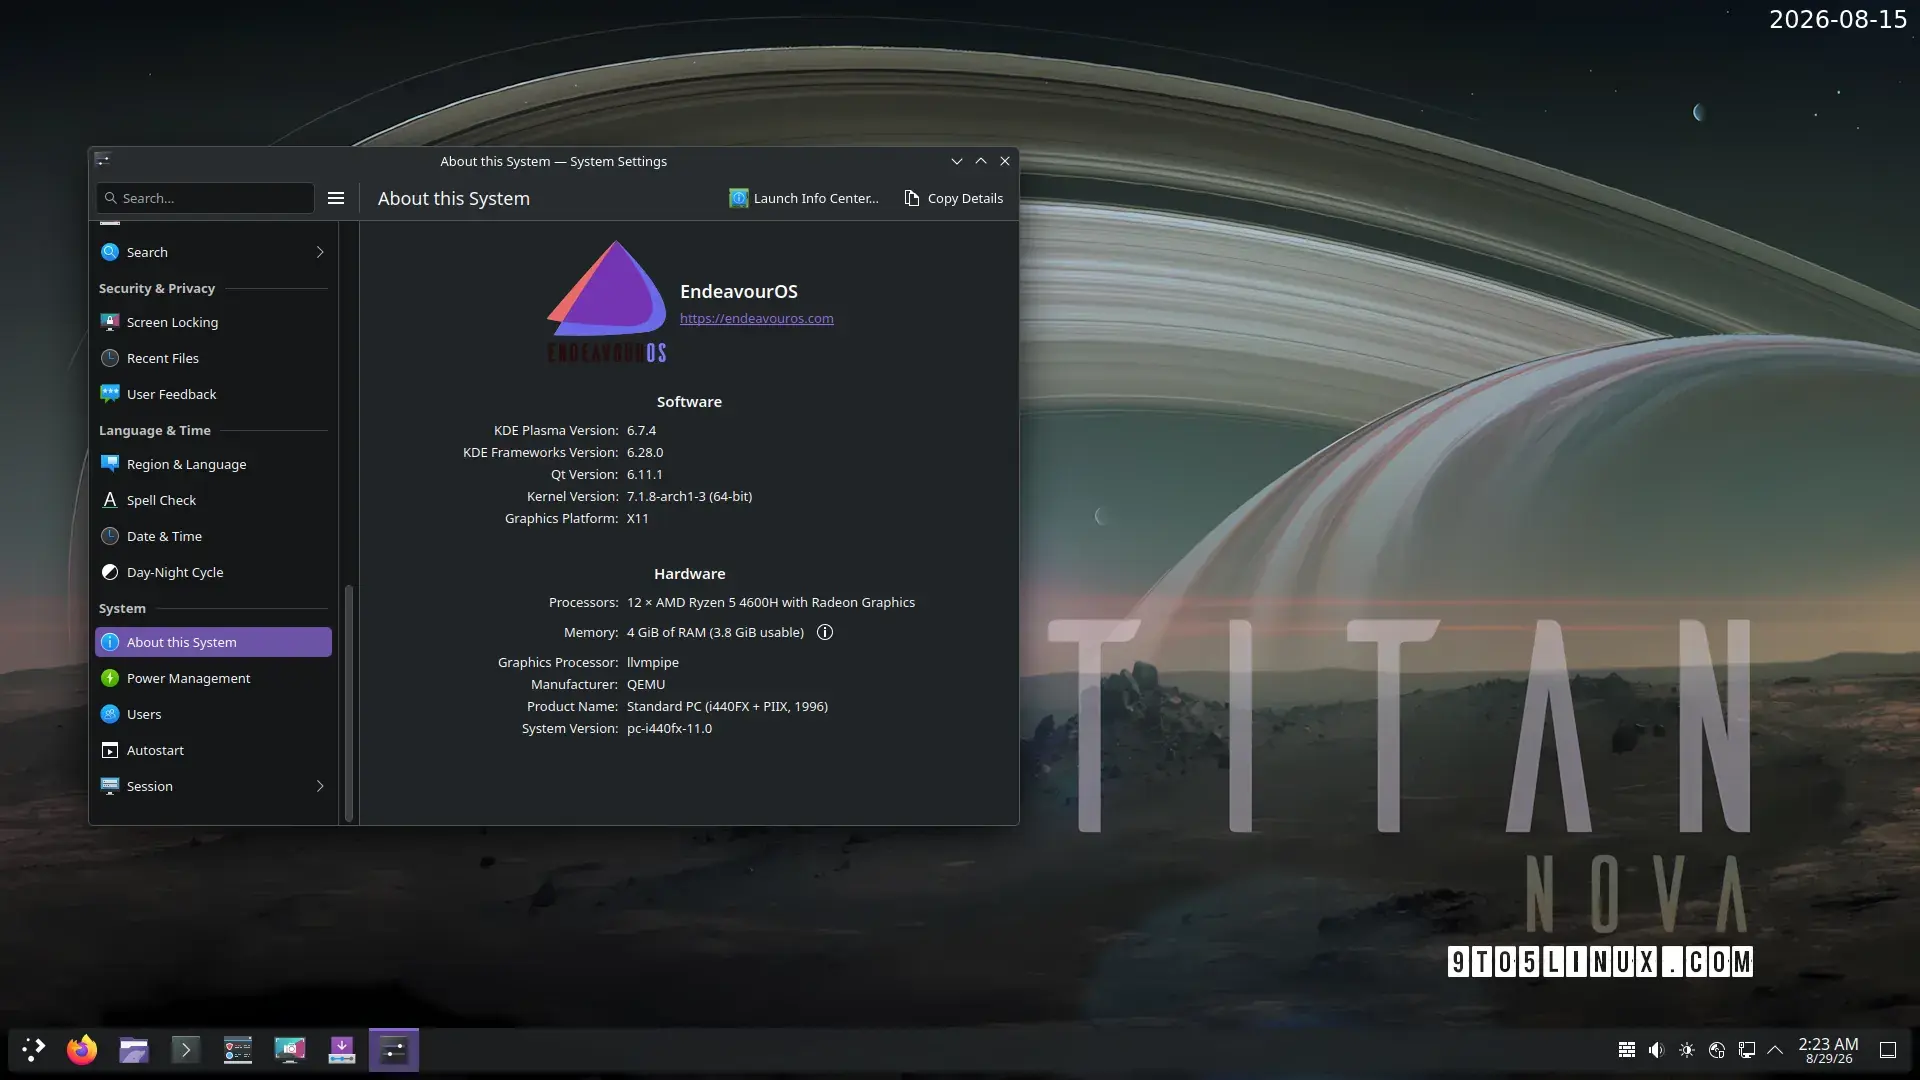Screen dimensions: 1920x1080
Task: Focus the settings Search field
Action: pyautogui.click(x=206, y=198)
